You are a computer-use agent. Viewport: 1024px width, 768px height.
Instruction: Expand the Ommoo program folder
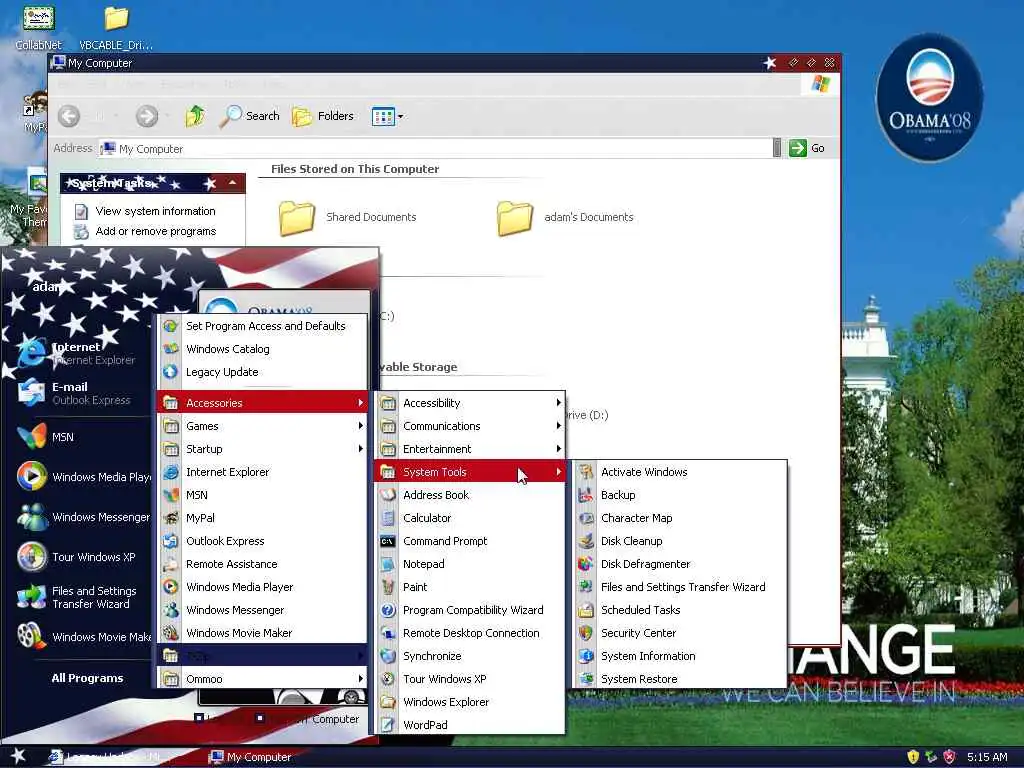coord(263,679)
